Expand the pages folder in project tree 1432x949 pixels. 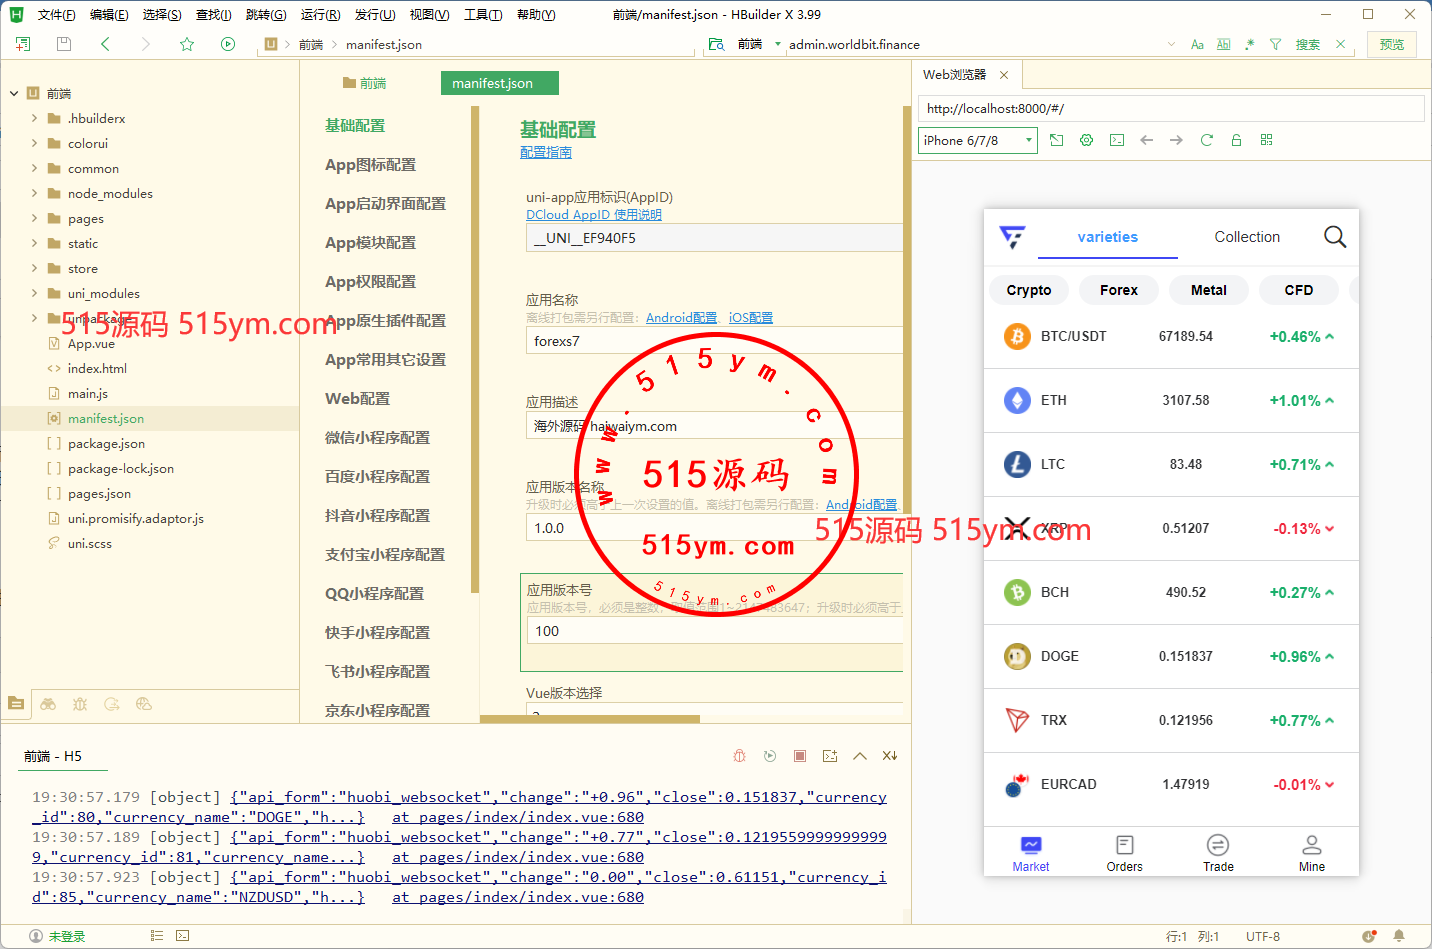click(x=35, y=218)
